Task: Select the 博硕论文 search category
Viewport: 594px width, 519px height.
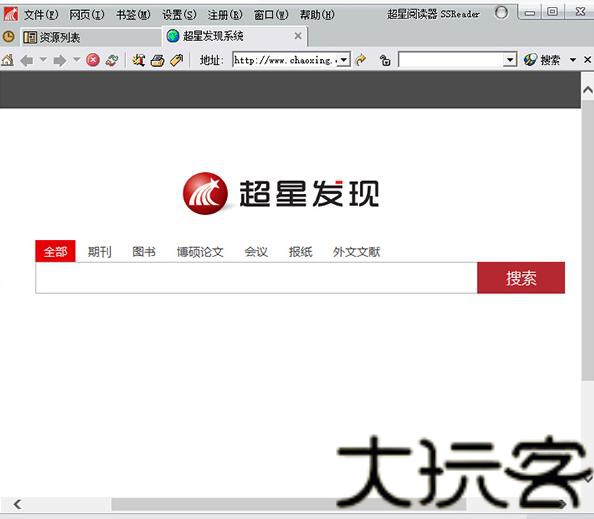Action: tap(200, 252)
